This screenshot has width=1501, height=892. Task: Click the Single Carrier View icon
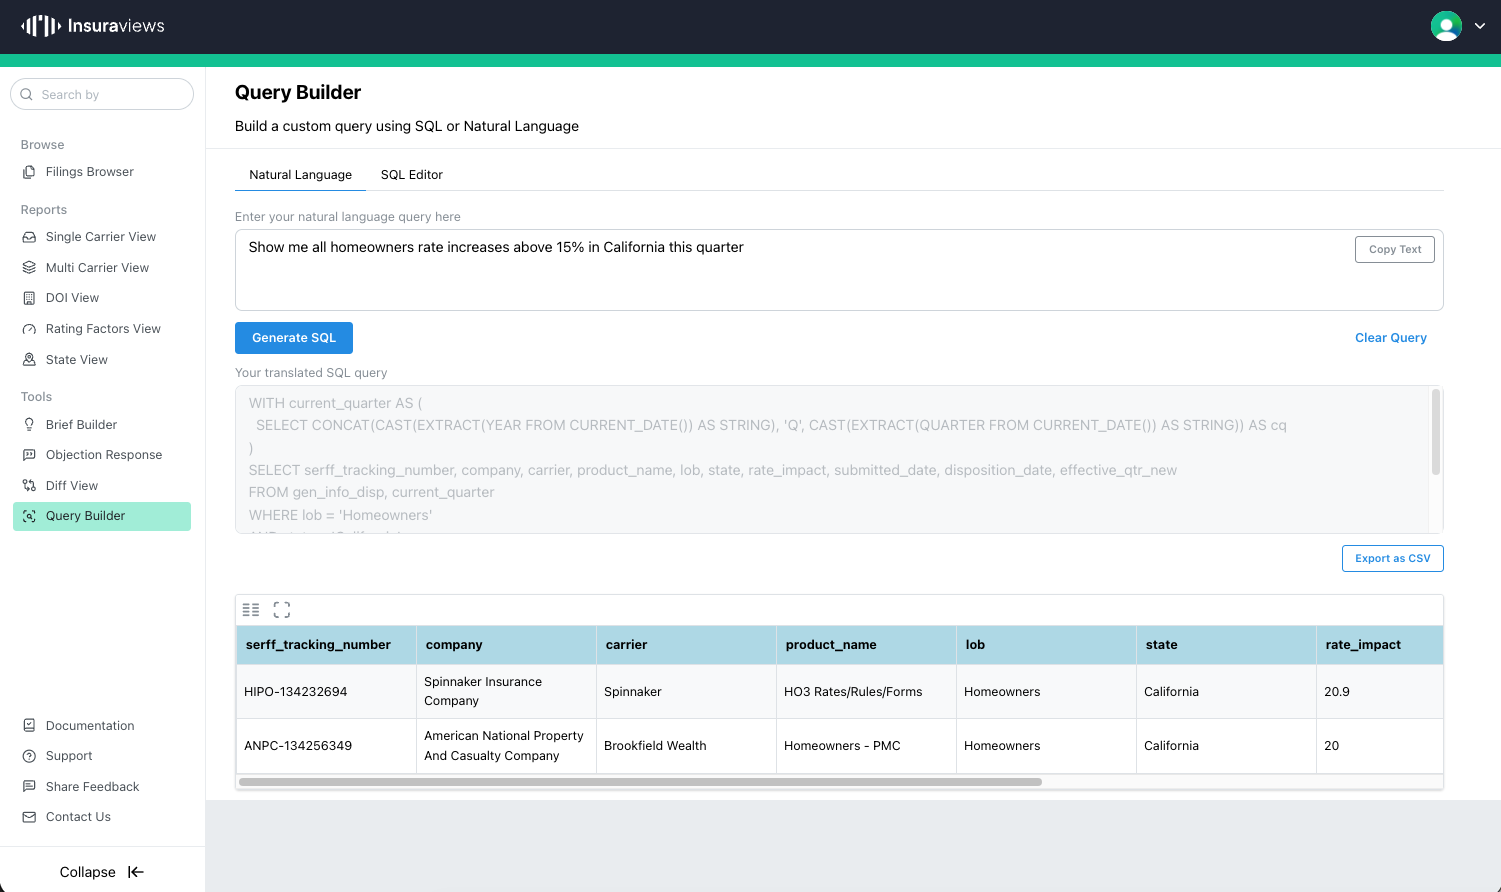[x=29, y=237]
